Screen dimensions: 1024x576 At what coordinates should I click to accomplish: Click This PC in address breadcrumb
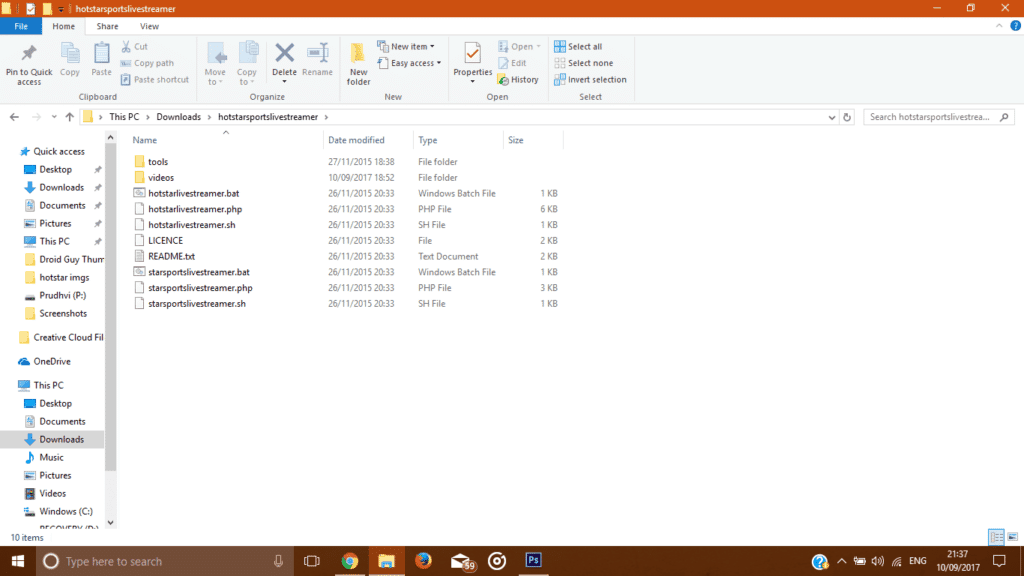point(124,117)
